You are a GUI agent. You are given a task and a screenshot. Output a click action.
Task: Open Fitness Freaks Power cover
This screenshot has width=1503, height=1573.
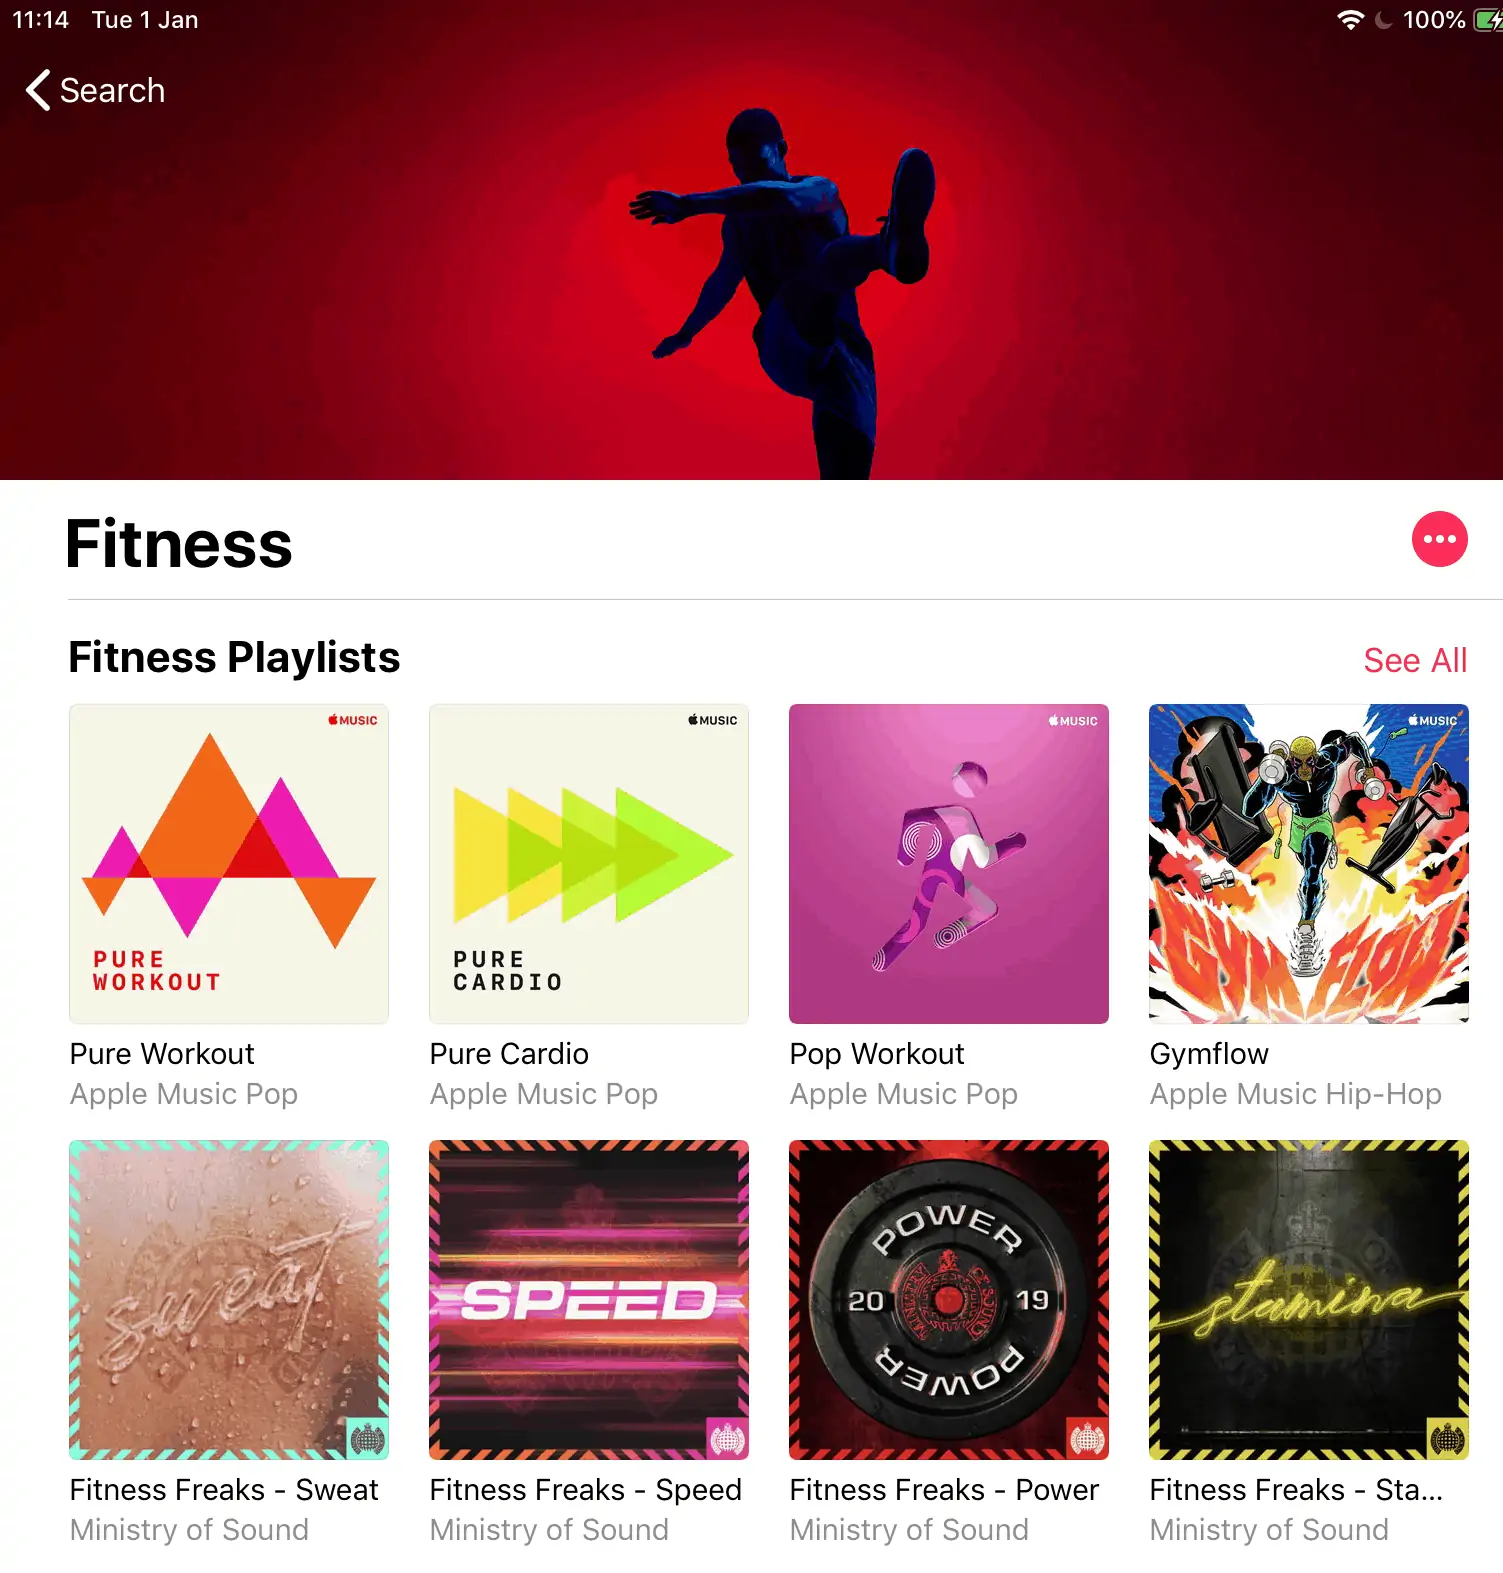coord(949,1300)
